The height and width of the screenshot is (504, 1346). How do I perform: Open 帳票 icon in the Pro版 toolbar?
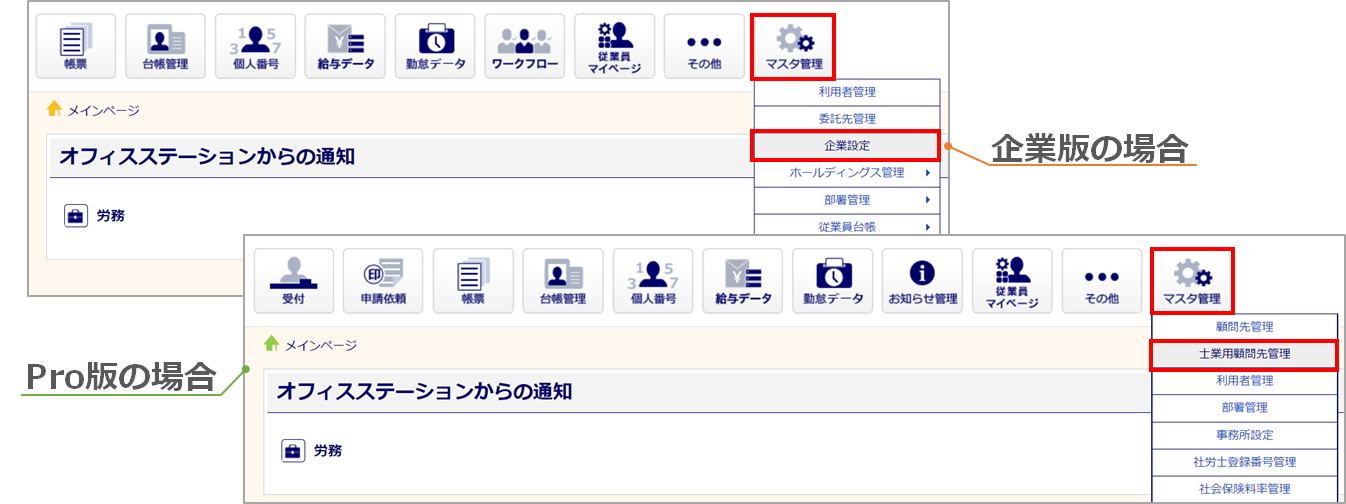point(473,281)
